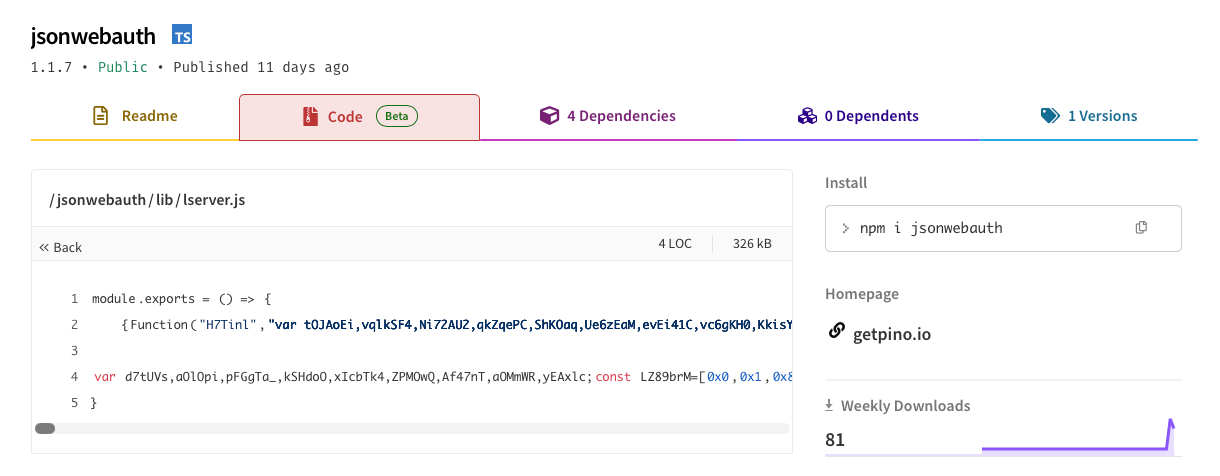Open the Readme tab
Viewport: 1220px width, 476px height.
click(135, 116)
